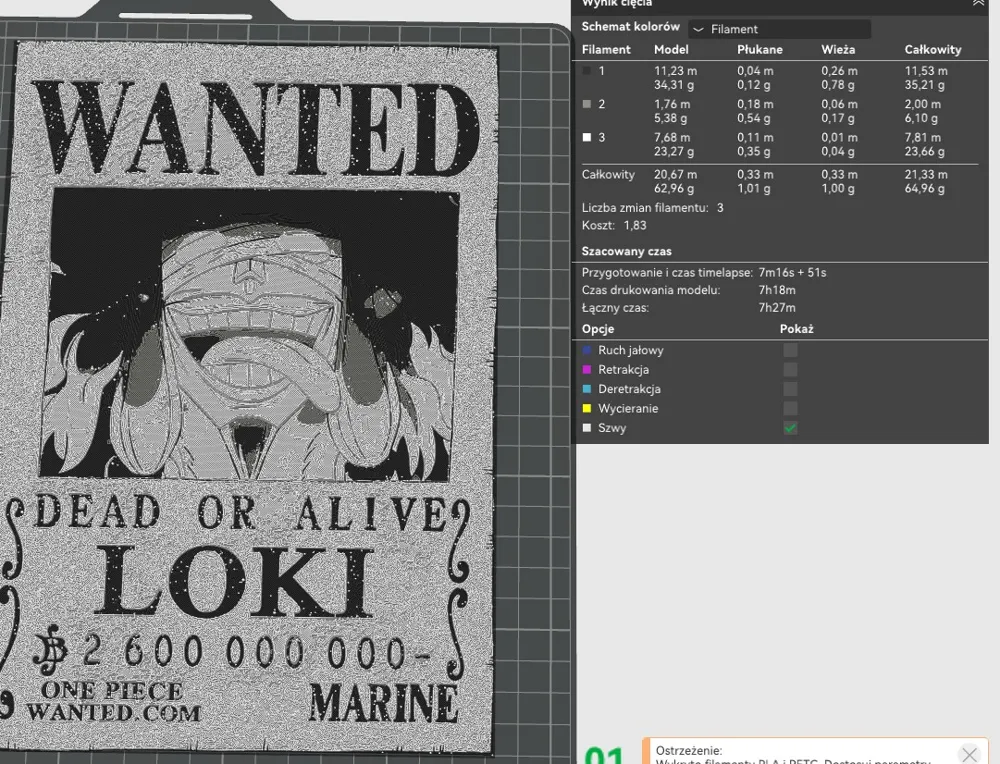Click the yellow Wycieranie legend swatch

pyautogui.click(x=587, y=408)
